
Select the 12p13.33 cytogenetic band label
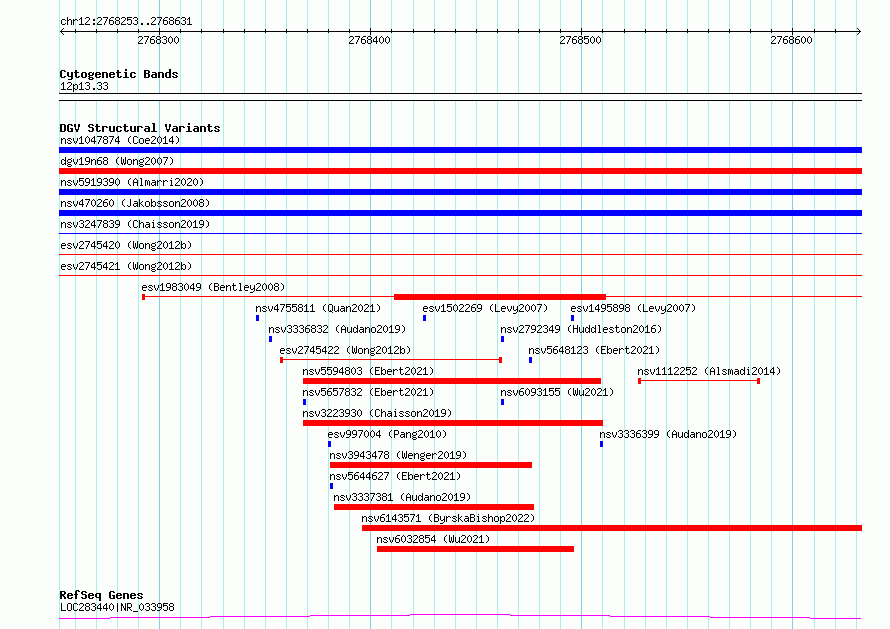click(84, 86)
